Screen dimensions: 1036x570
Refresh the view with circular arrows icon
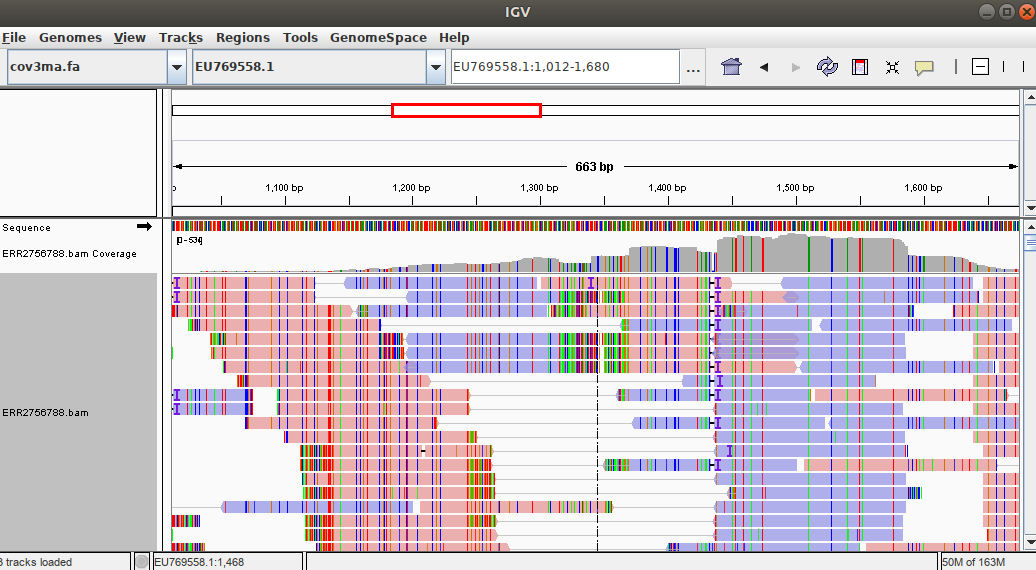coord(827,67)
